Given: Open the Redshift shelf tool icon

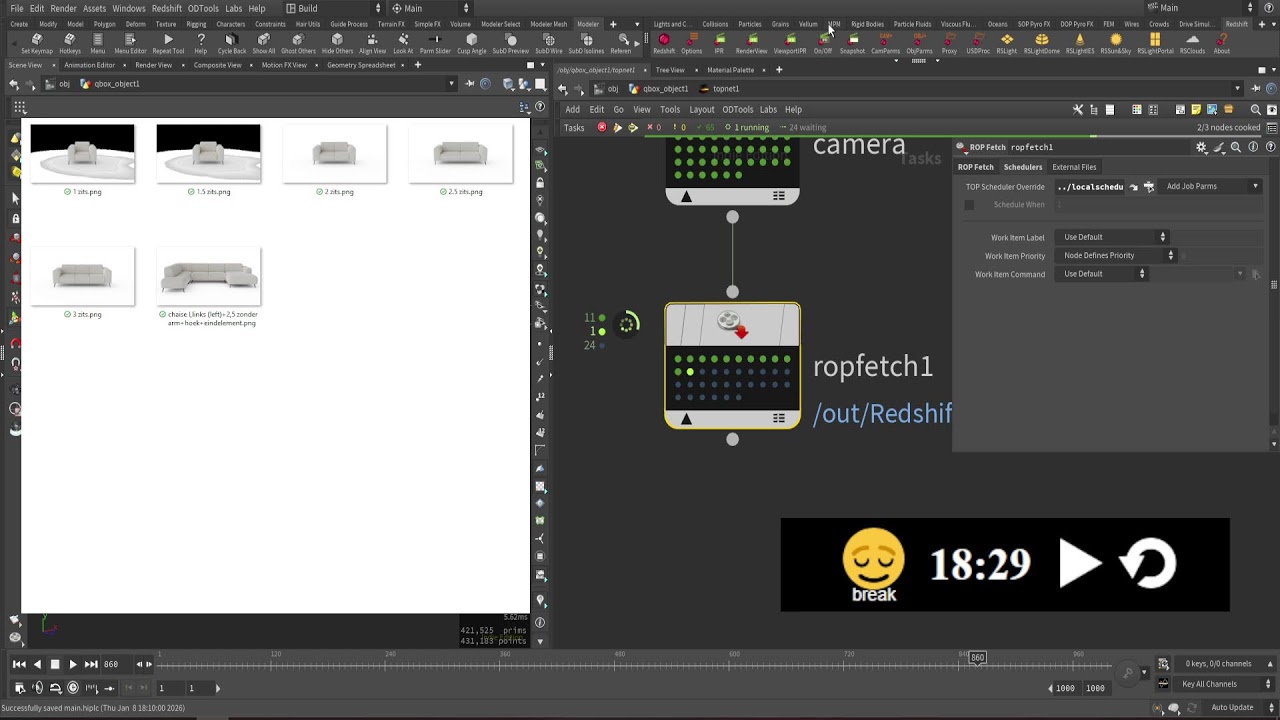Looking at the screenshot, I should (x=663, y=44).
